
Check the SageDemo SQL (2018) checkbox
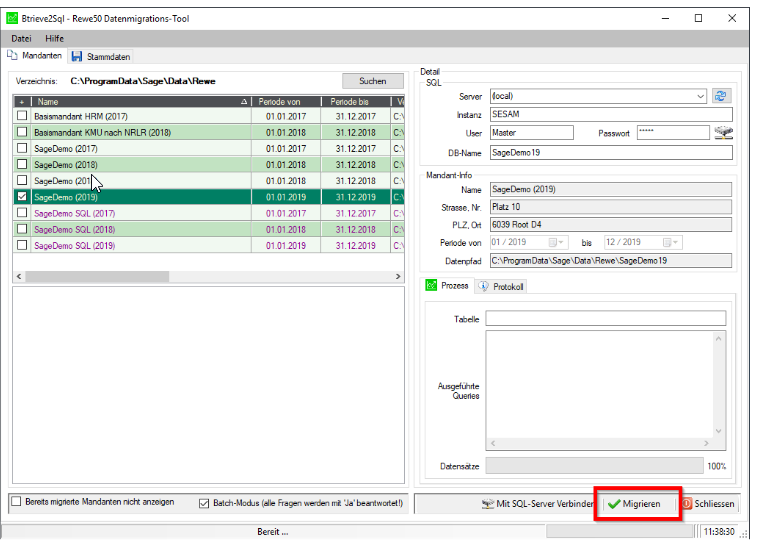tap(22, 228)
